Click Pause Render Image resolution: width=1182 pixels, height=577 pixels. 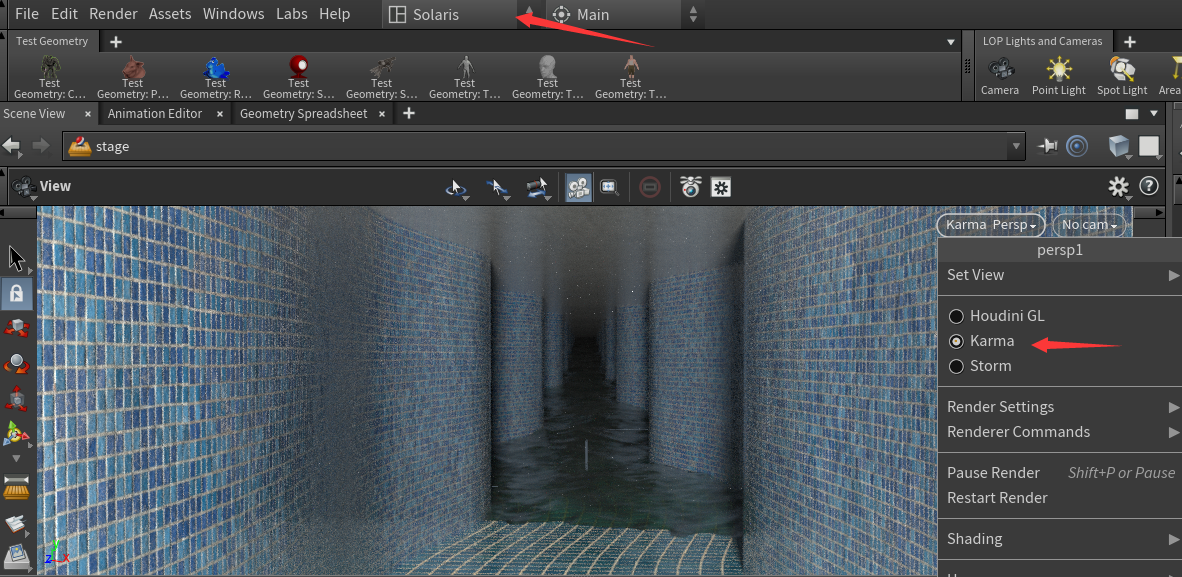pos(993,472)
